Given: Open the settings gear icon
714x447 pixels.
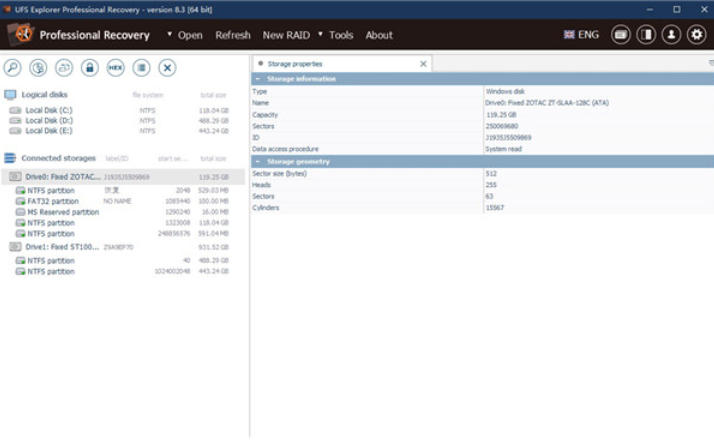Looking at the screenshot, I should [x=697, y=35].
